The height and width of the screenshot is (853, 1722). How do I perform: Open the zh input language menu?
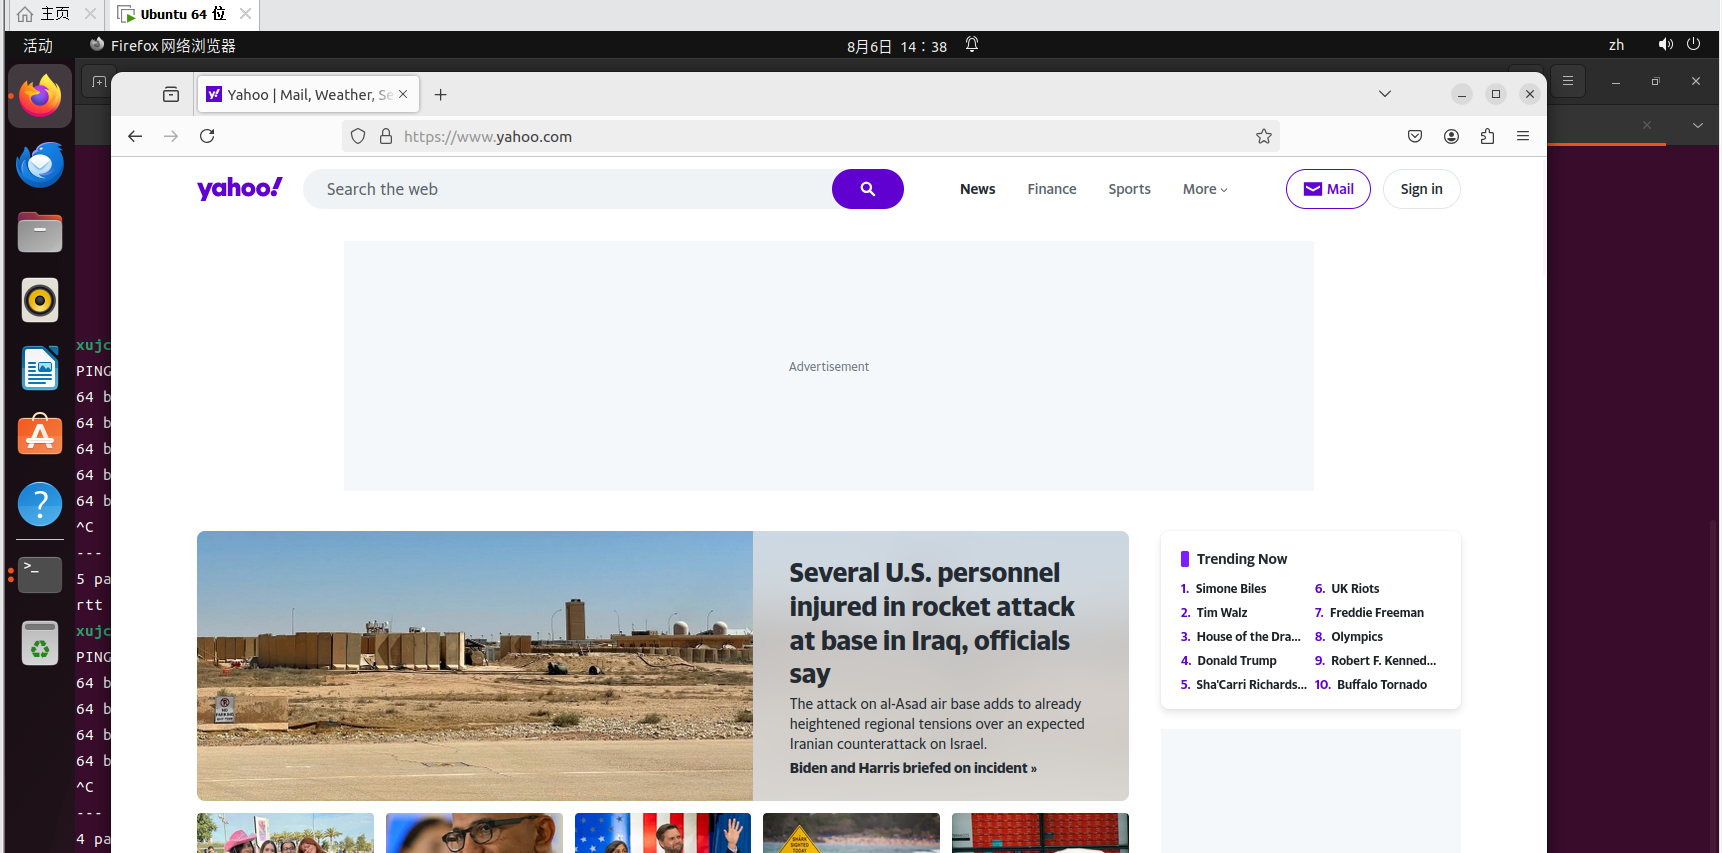[x=1616, y=45]
